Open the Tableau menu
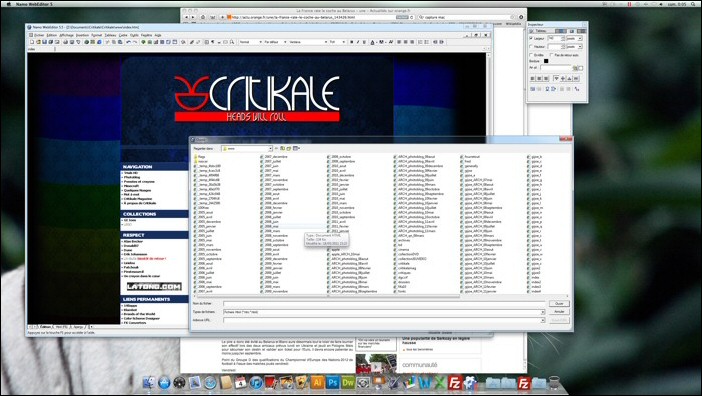Screen dimensions: 702x396 point(110,35)
